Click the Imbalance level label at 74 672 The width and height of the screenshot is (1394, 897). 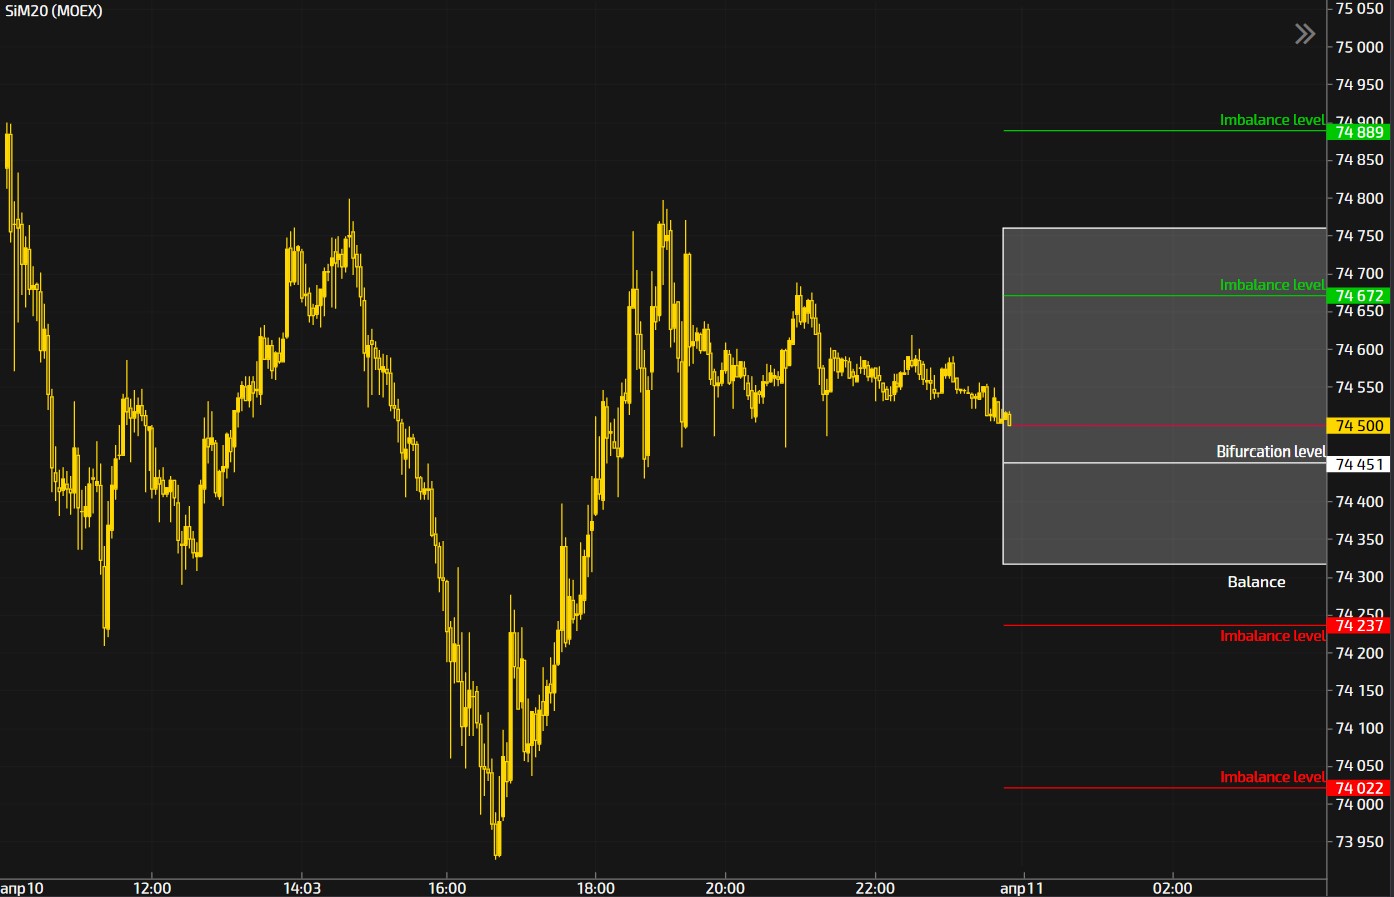pos(1271,285)
